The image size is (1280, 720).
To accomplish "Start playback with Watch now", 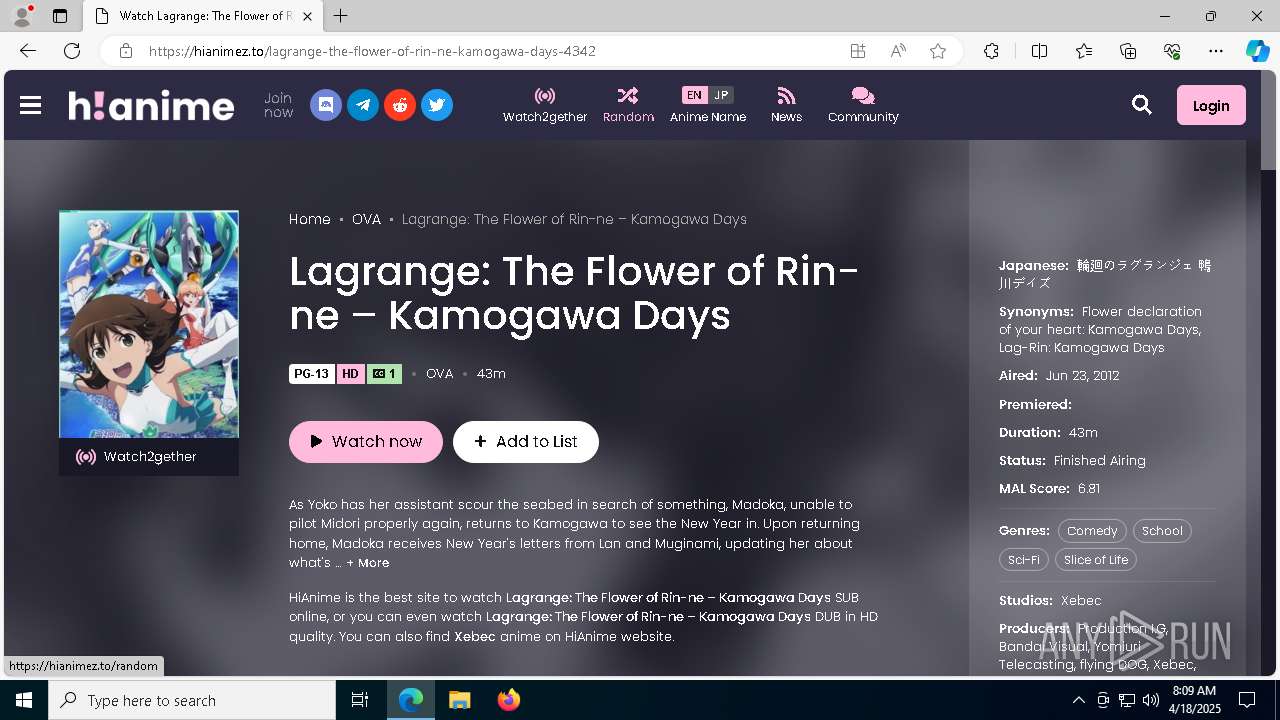I will coord(366,442).
